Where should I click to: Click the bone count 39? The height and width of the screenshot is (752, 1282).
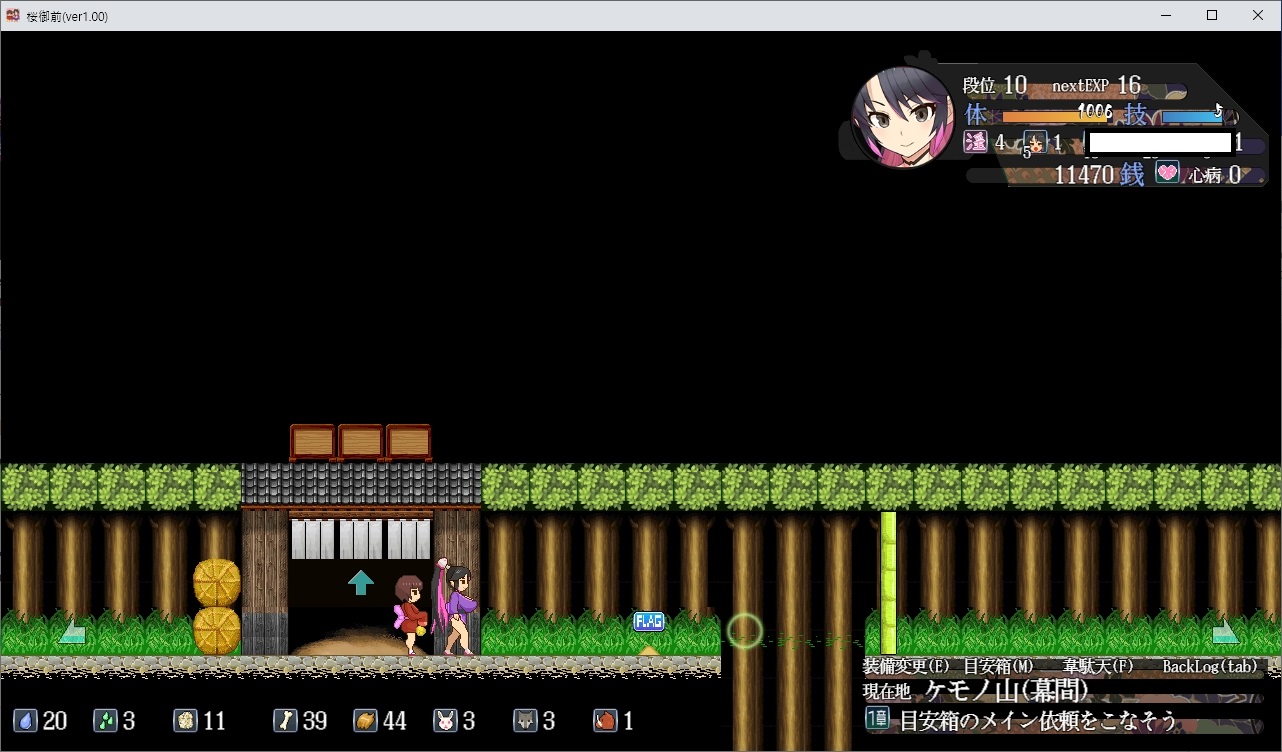point(314,721)
